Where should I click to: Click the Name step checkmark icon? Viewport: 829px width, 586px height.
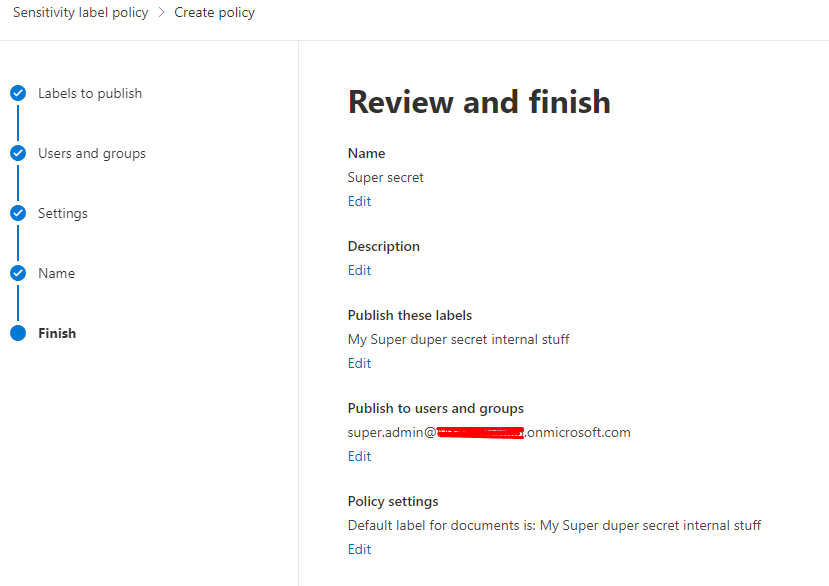(x=18, y=273)
